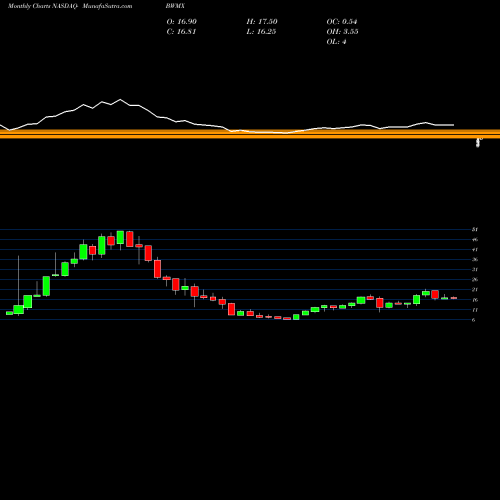Select the Monthly Charts NASDAQ title text
This screenshot has width=500, height=500.
[x=43, y=6]
